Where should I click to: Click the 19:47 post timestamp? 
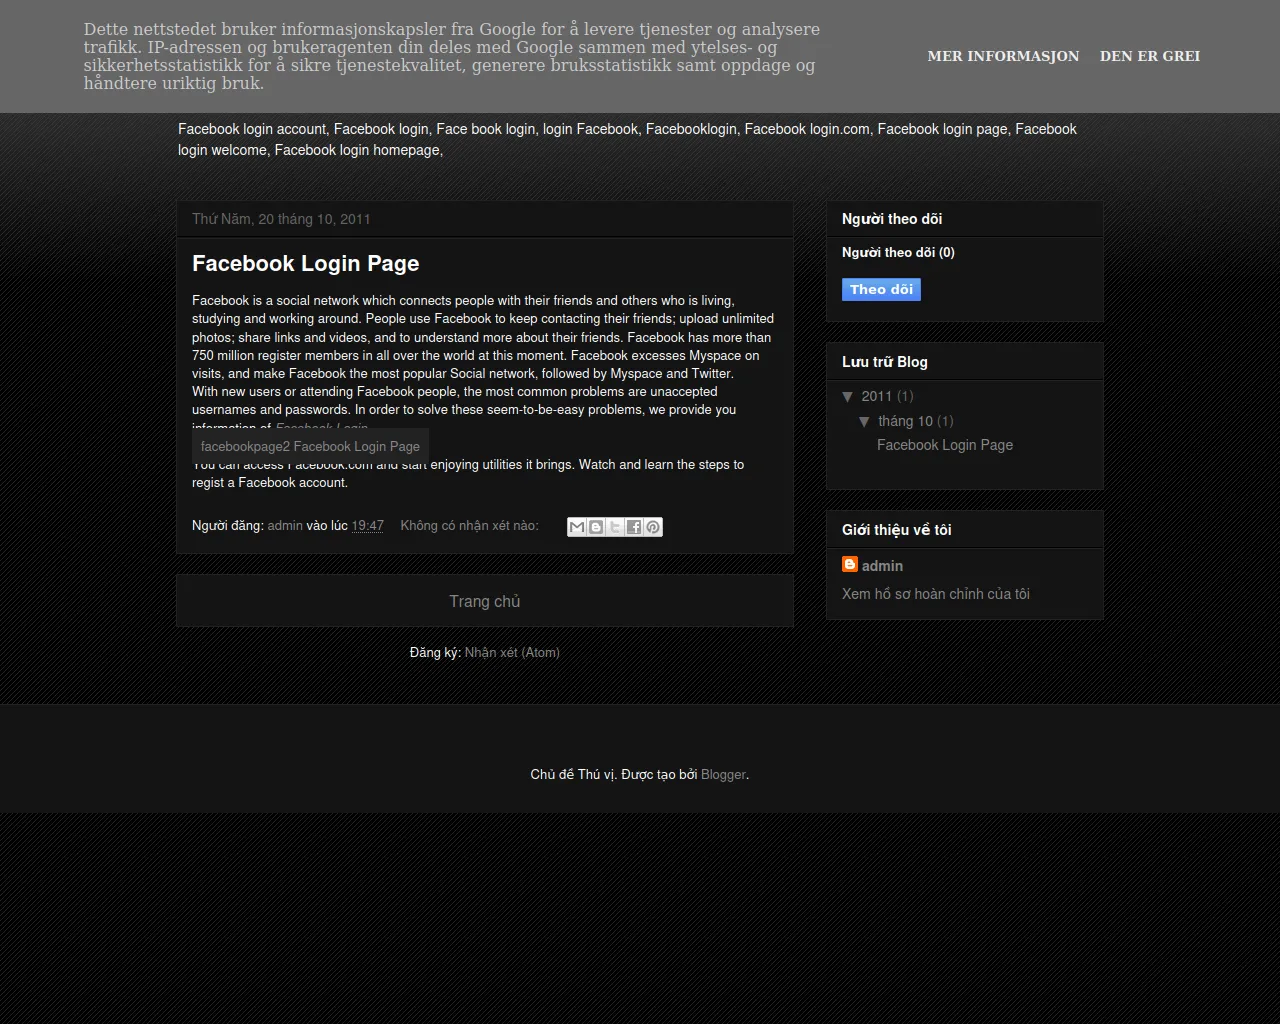coord(367,526)
